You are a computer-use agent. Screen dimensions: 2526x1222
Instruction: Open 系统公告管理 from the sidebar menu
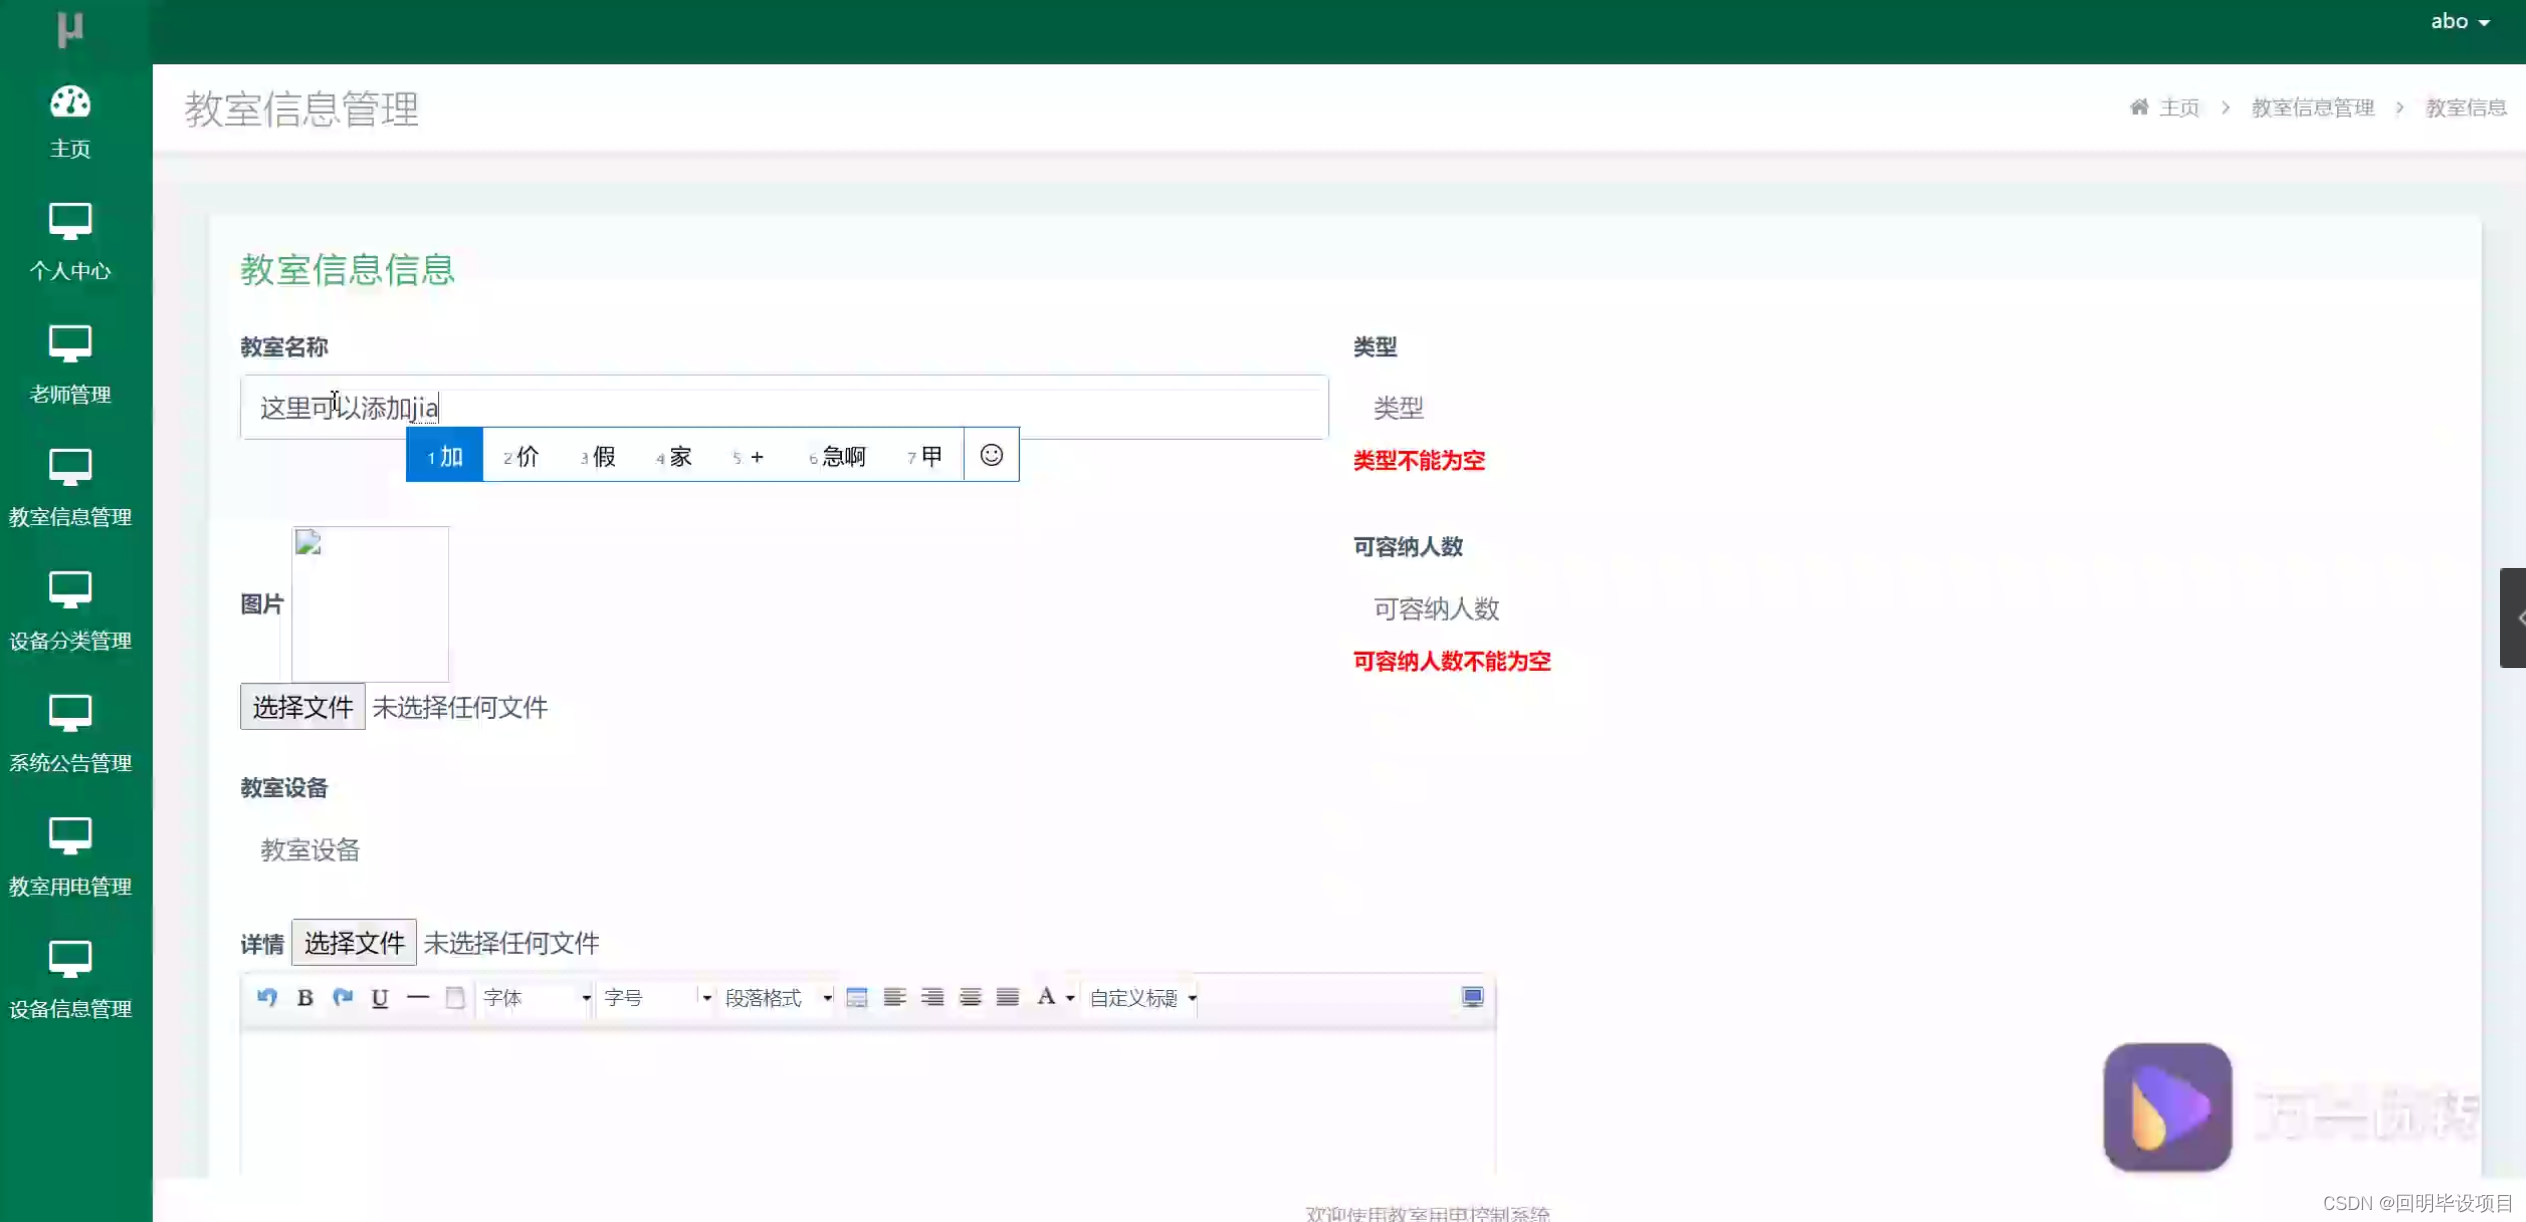tap(70, 712)
